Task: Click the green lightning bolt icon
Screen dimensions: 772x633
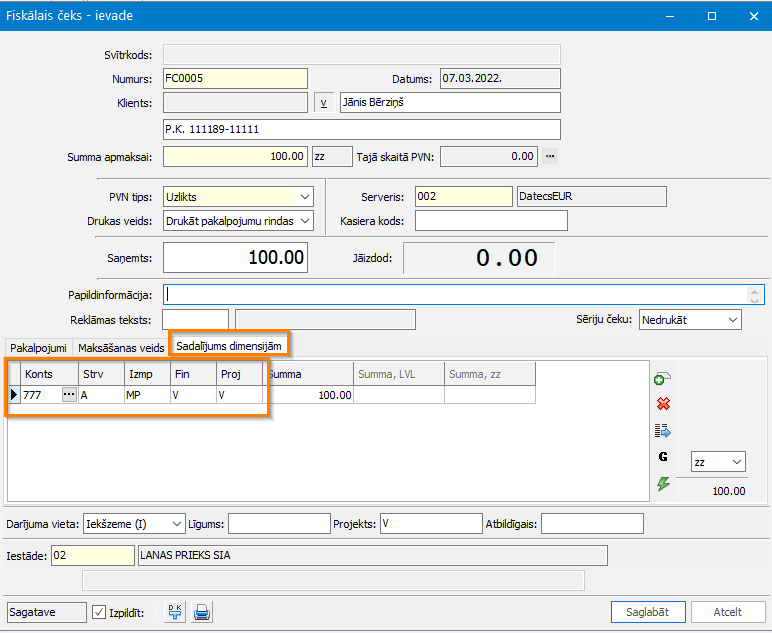Action: (x=662, y=484)
